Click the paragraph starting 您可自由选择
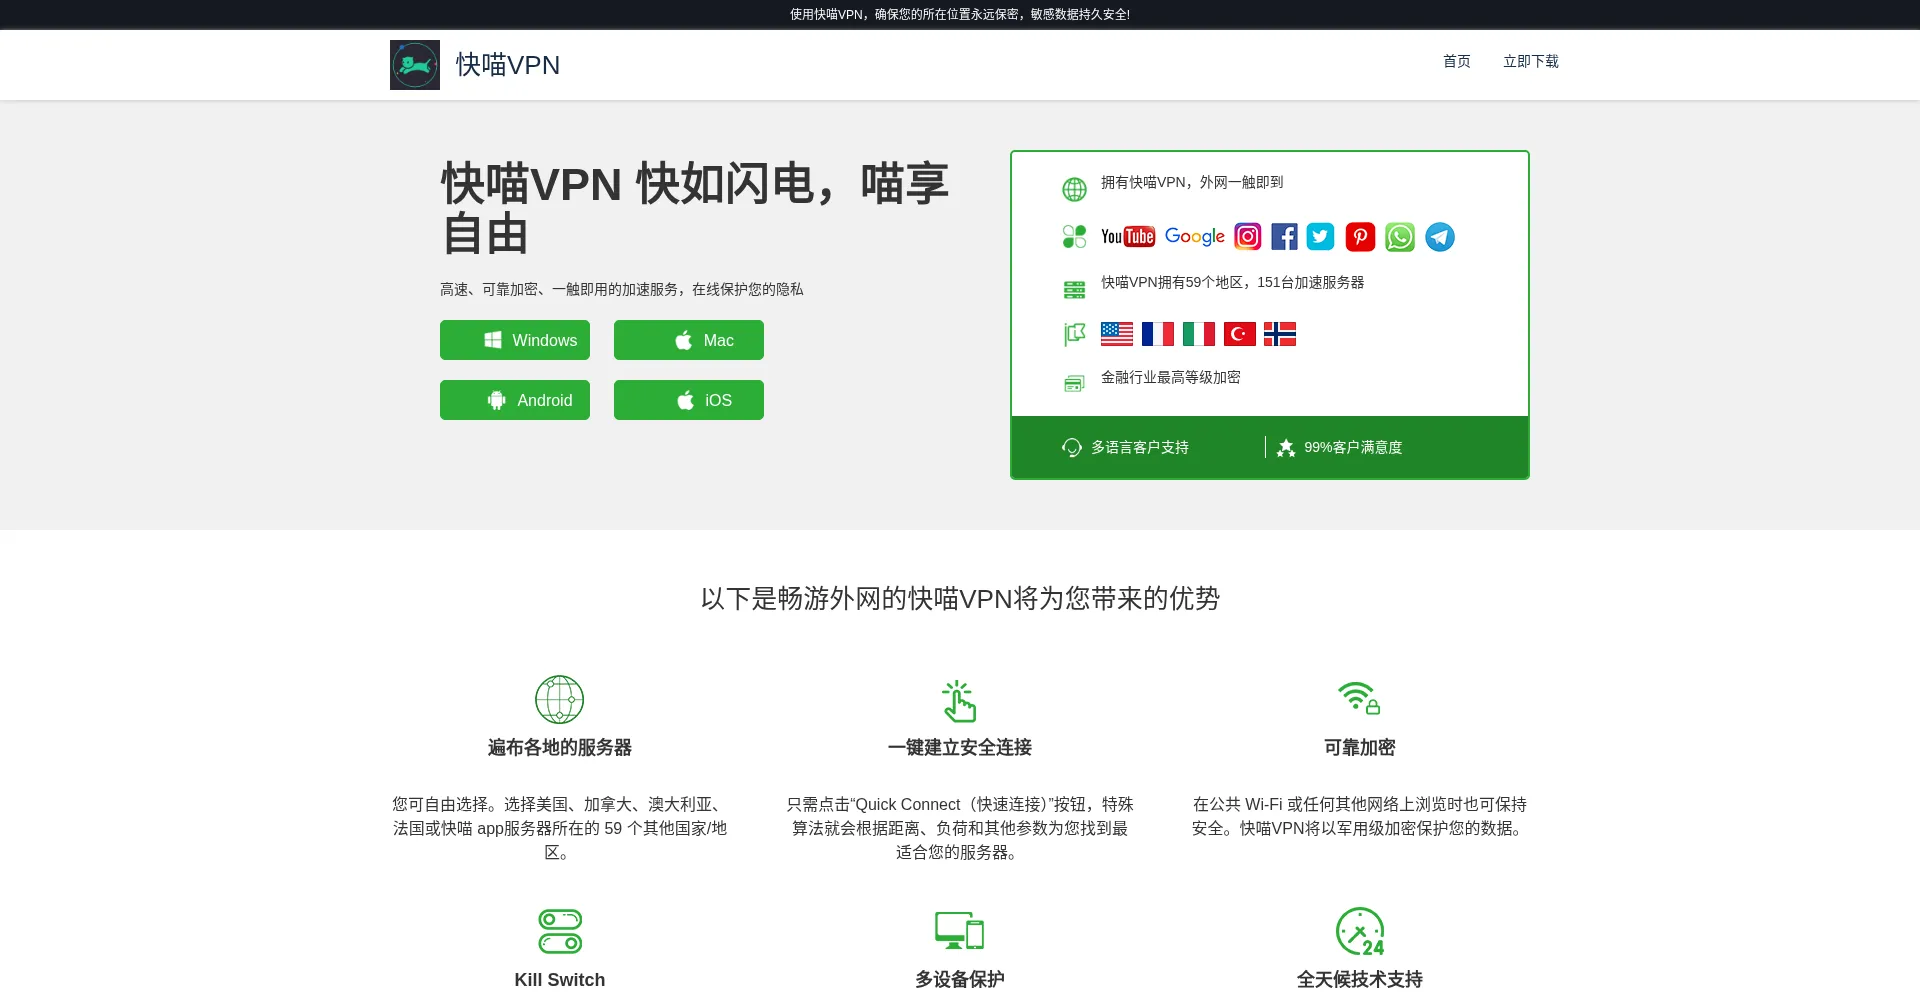 560,828
